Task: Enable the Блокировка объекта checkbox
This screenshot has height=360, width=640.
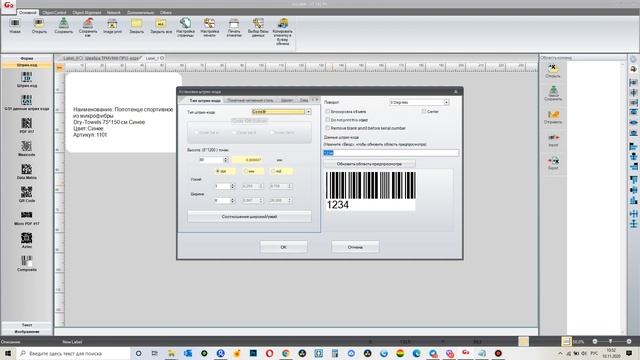Action: point(327,111)
